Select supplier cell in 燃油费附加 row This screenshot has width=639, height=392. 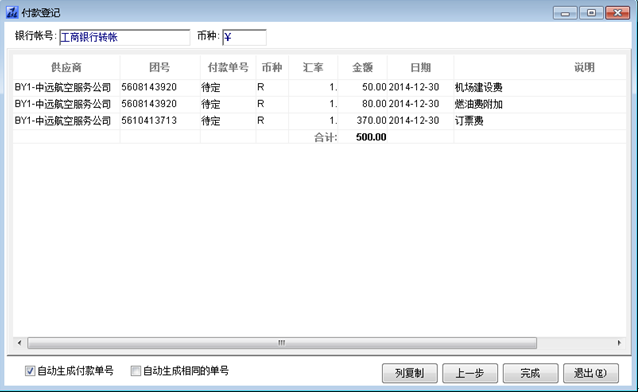click(x=66, y=104)
